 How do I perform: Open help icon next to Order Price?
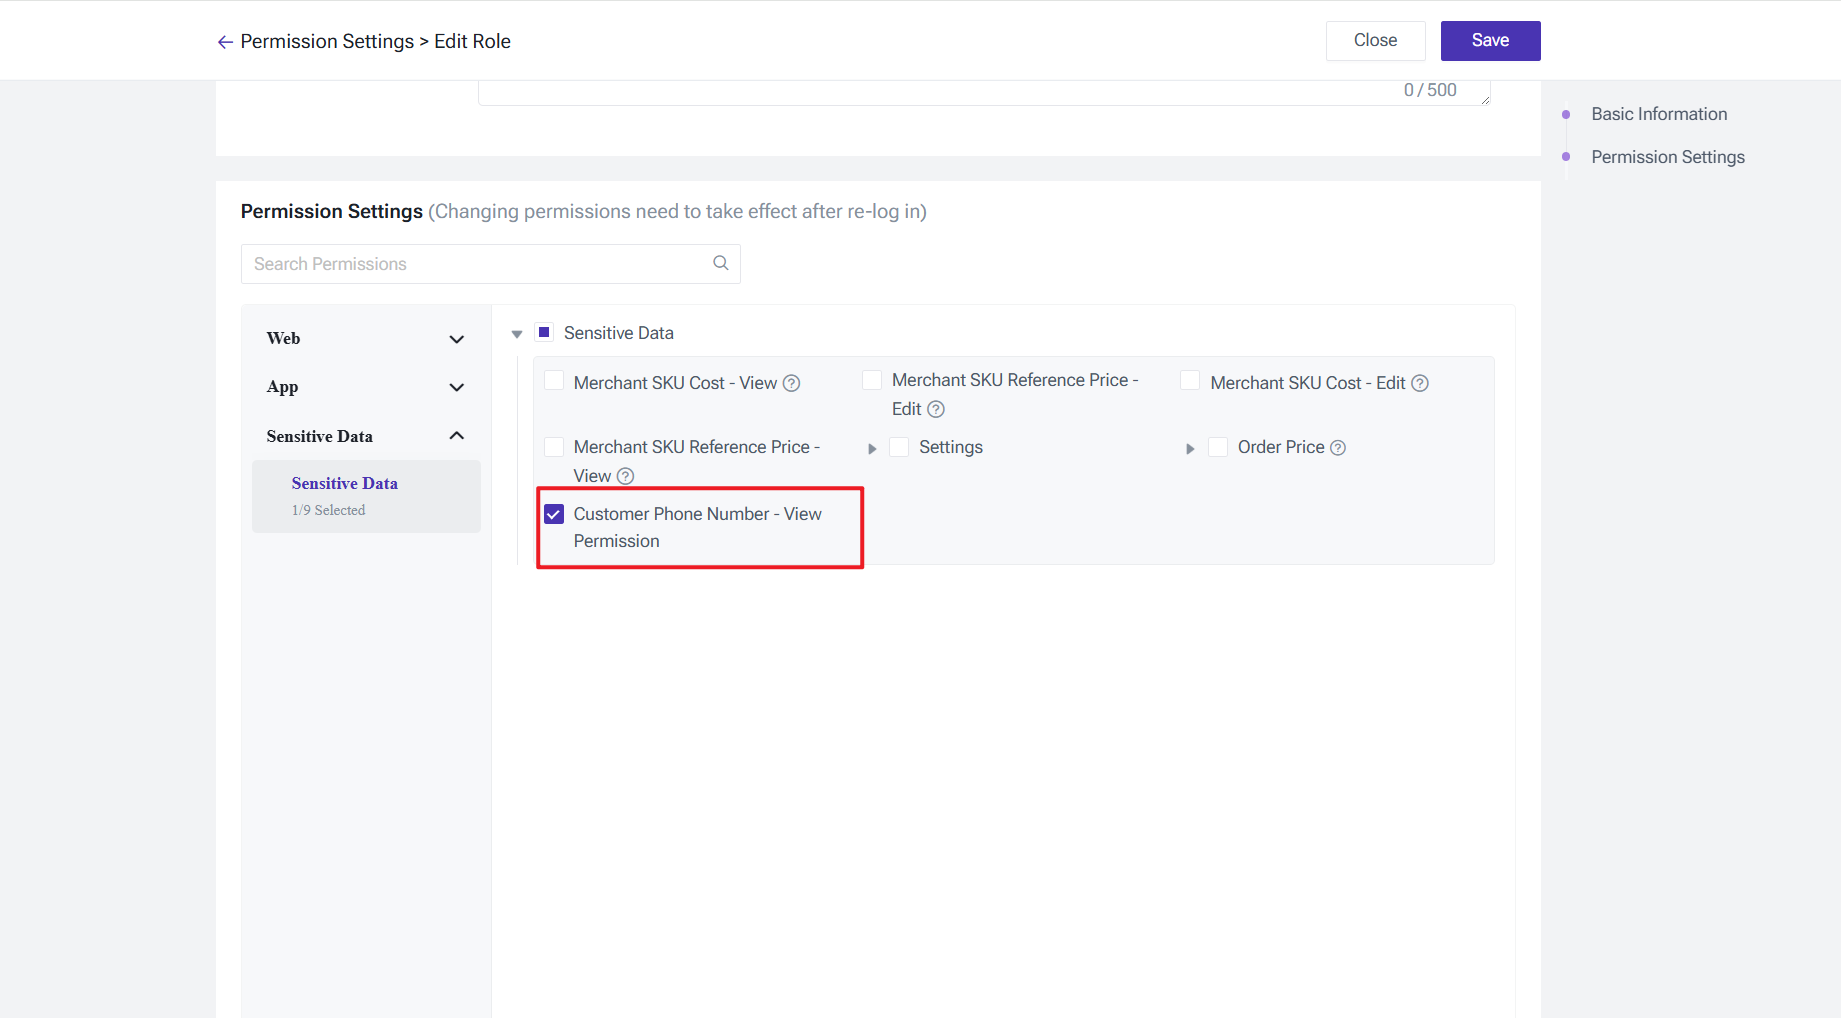(1338, 448)
